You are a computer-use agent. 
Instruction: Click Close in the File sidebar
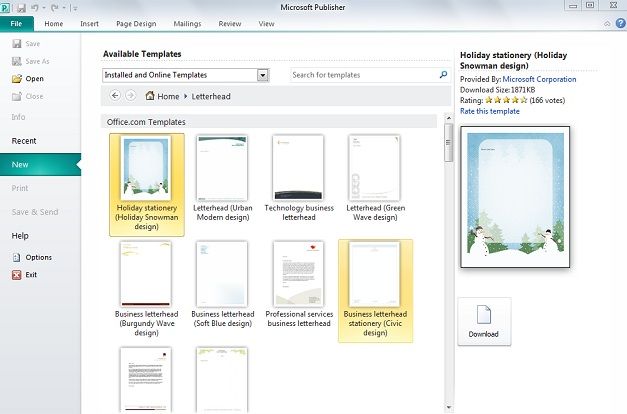[28, 96]
